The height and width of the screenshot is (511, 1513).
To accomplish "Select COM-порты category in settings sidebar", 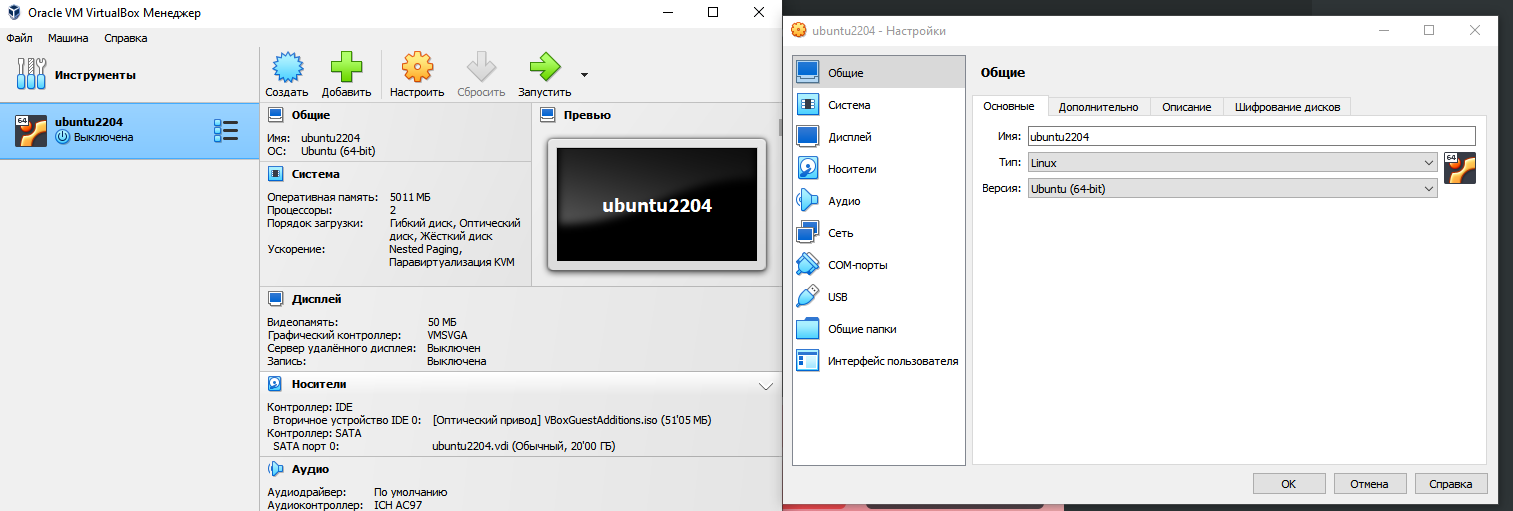I will coord(880,265).
